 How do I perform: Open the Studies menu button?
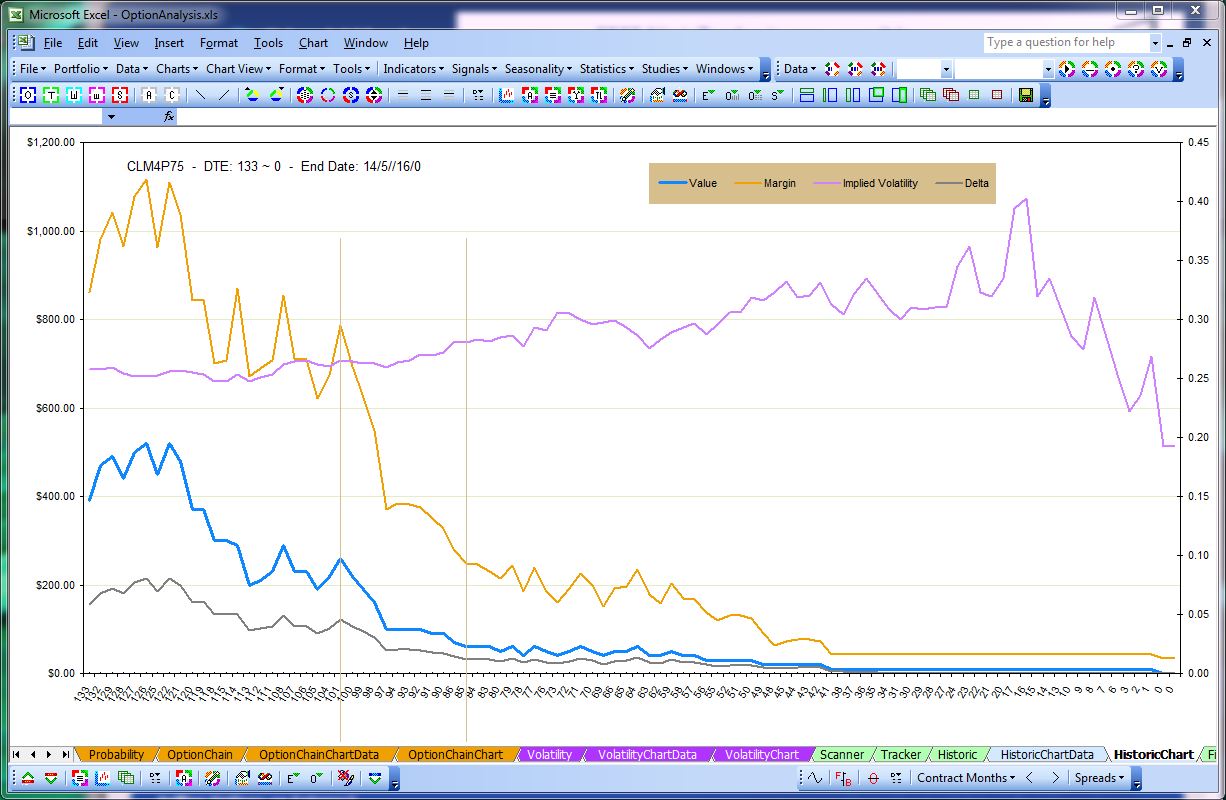pos(664,69)
